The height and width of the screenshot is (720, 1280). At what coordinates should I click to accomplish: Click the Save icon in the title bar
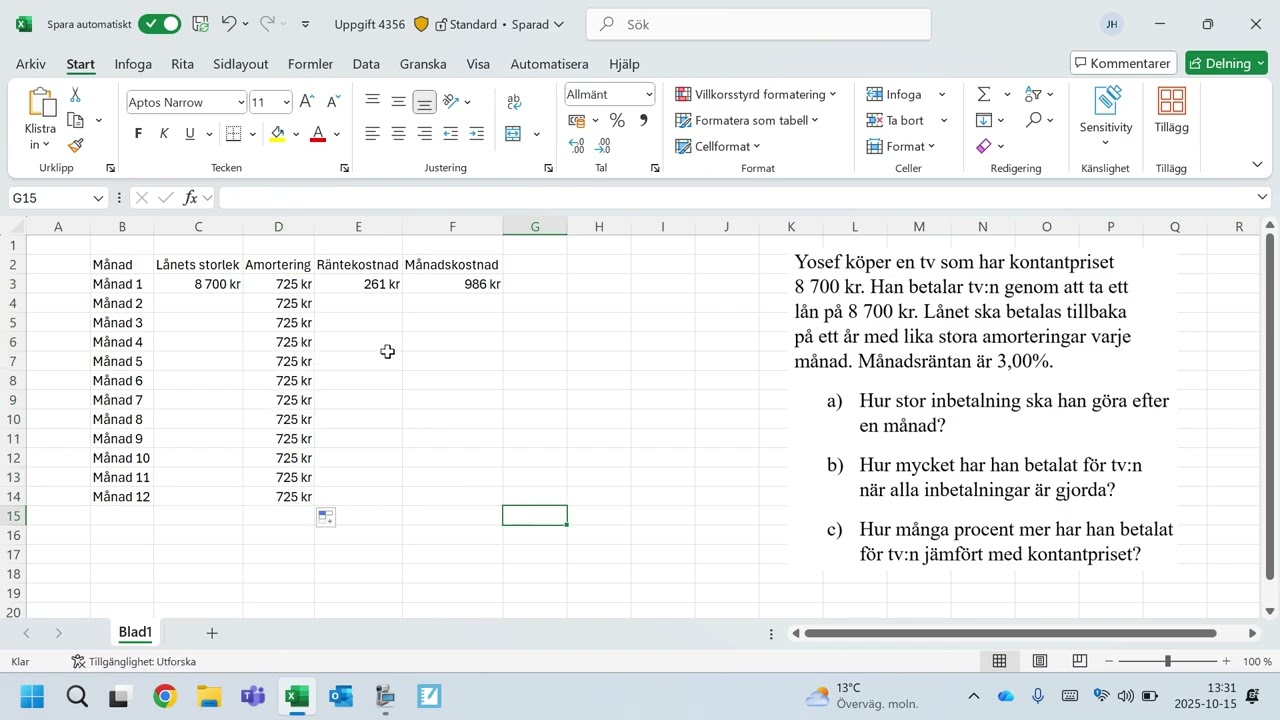click(200, 24)
